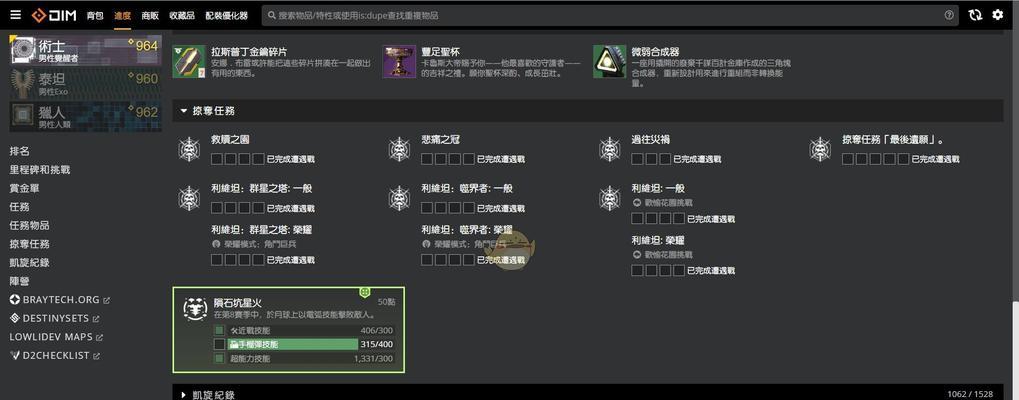The width and height of the screenshot is (1019, 400).
Task: Open 背包 tab in top navigation
Action: [x=95, y=16]
